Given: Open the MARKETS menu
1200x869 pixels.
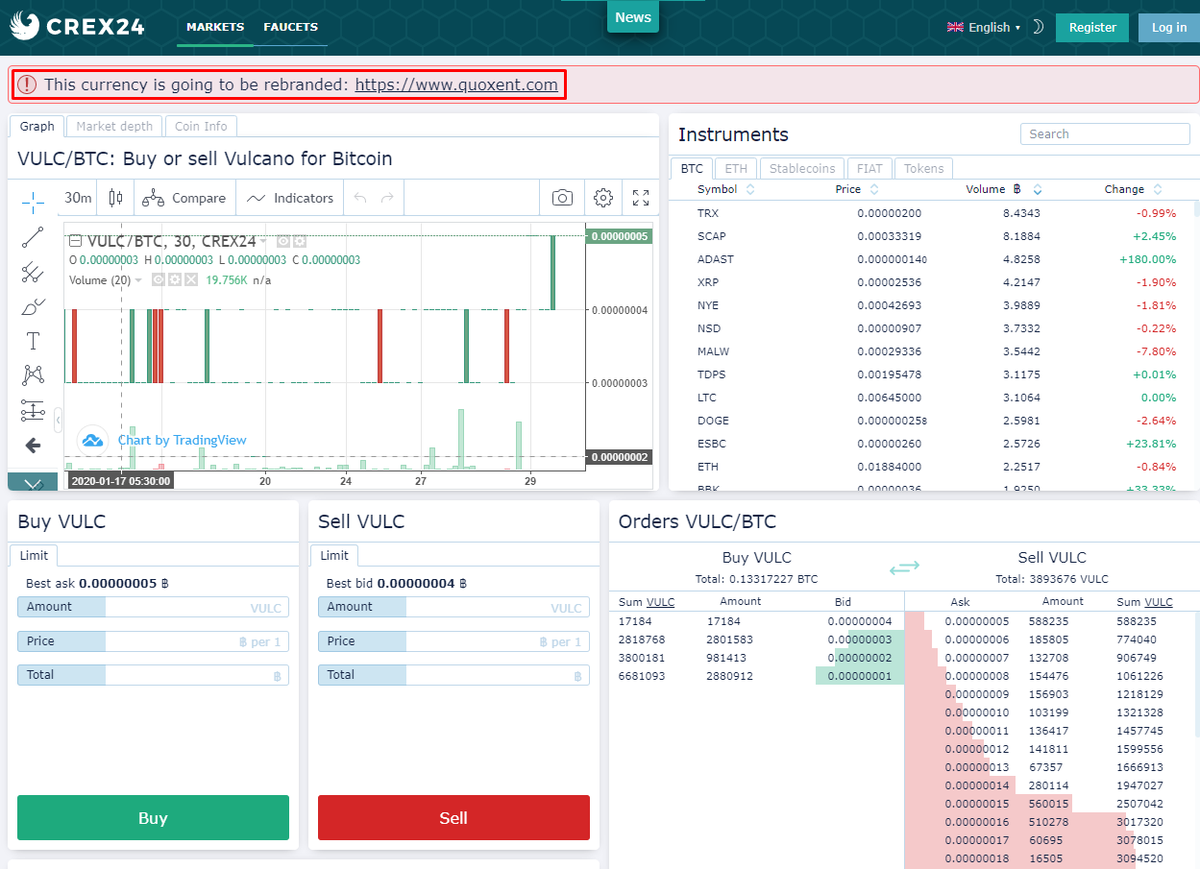Looking at the screenshot, I should (x=215, y=27).
